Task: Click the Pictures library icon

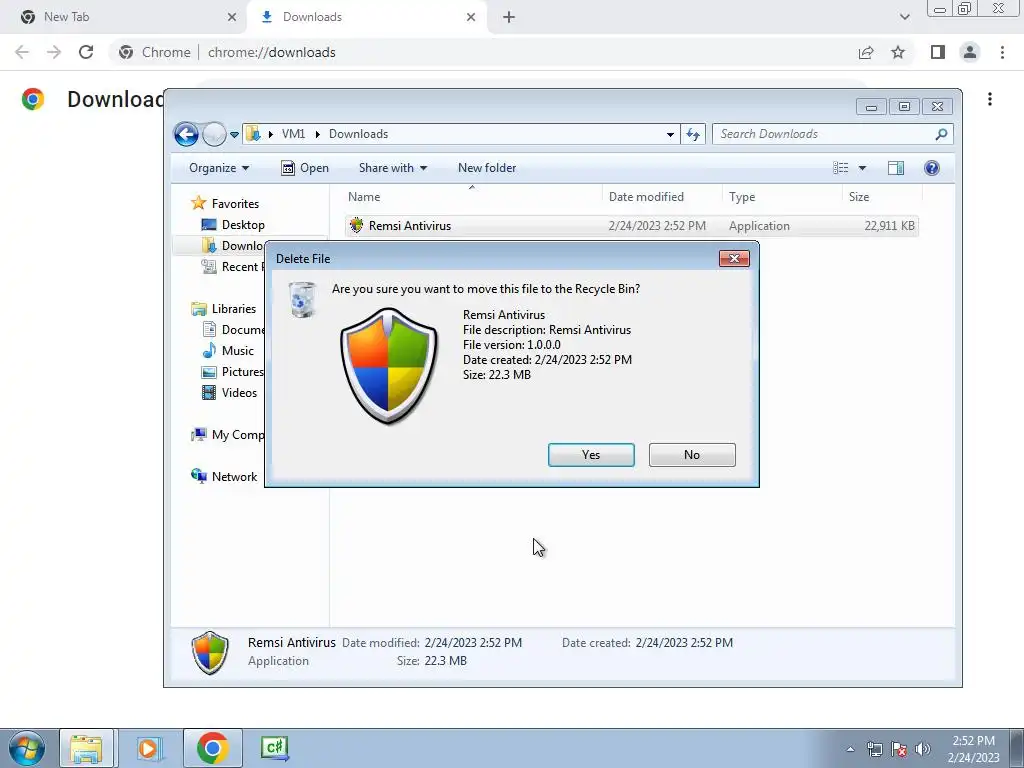Action: point(209,372)
